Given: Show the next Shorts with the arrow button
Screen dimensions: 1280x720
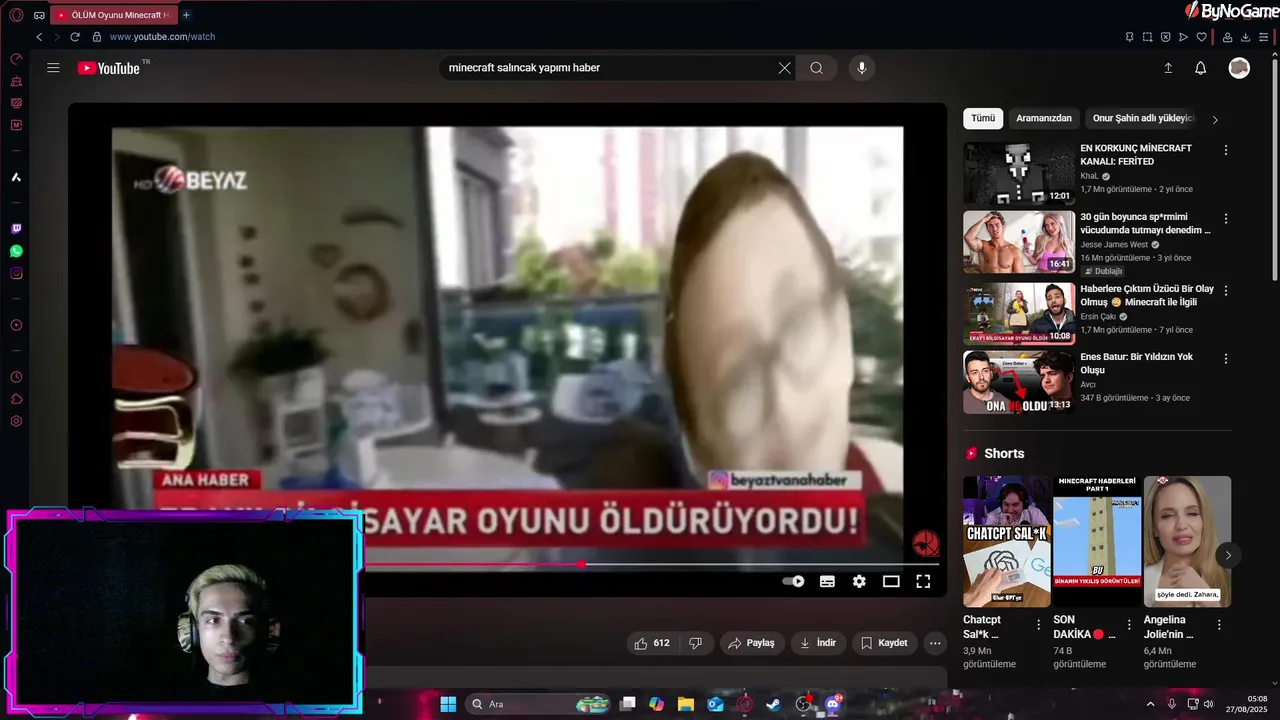Looking at the screenshot, I should pos(1228,555).
